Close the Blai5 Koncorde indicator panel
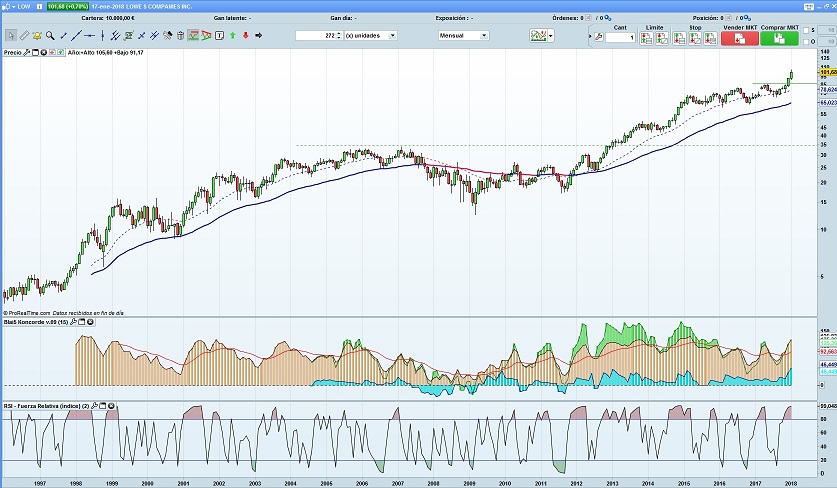The height and width of the screenshot is (488, 837). [x=93, y=322]
